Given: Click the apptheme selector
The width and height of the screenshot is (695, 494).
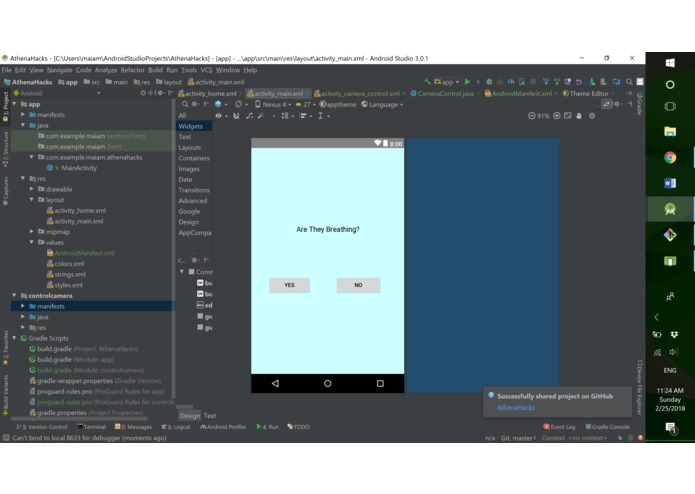Looking at the screenshot, I should [x=338, y=105].
